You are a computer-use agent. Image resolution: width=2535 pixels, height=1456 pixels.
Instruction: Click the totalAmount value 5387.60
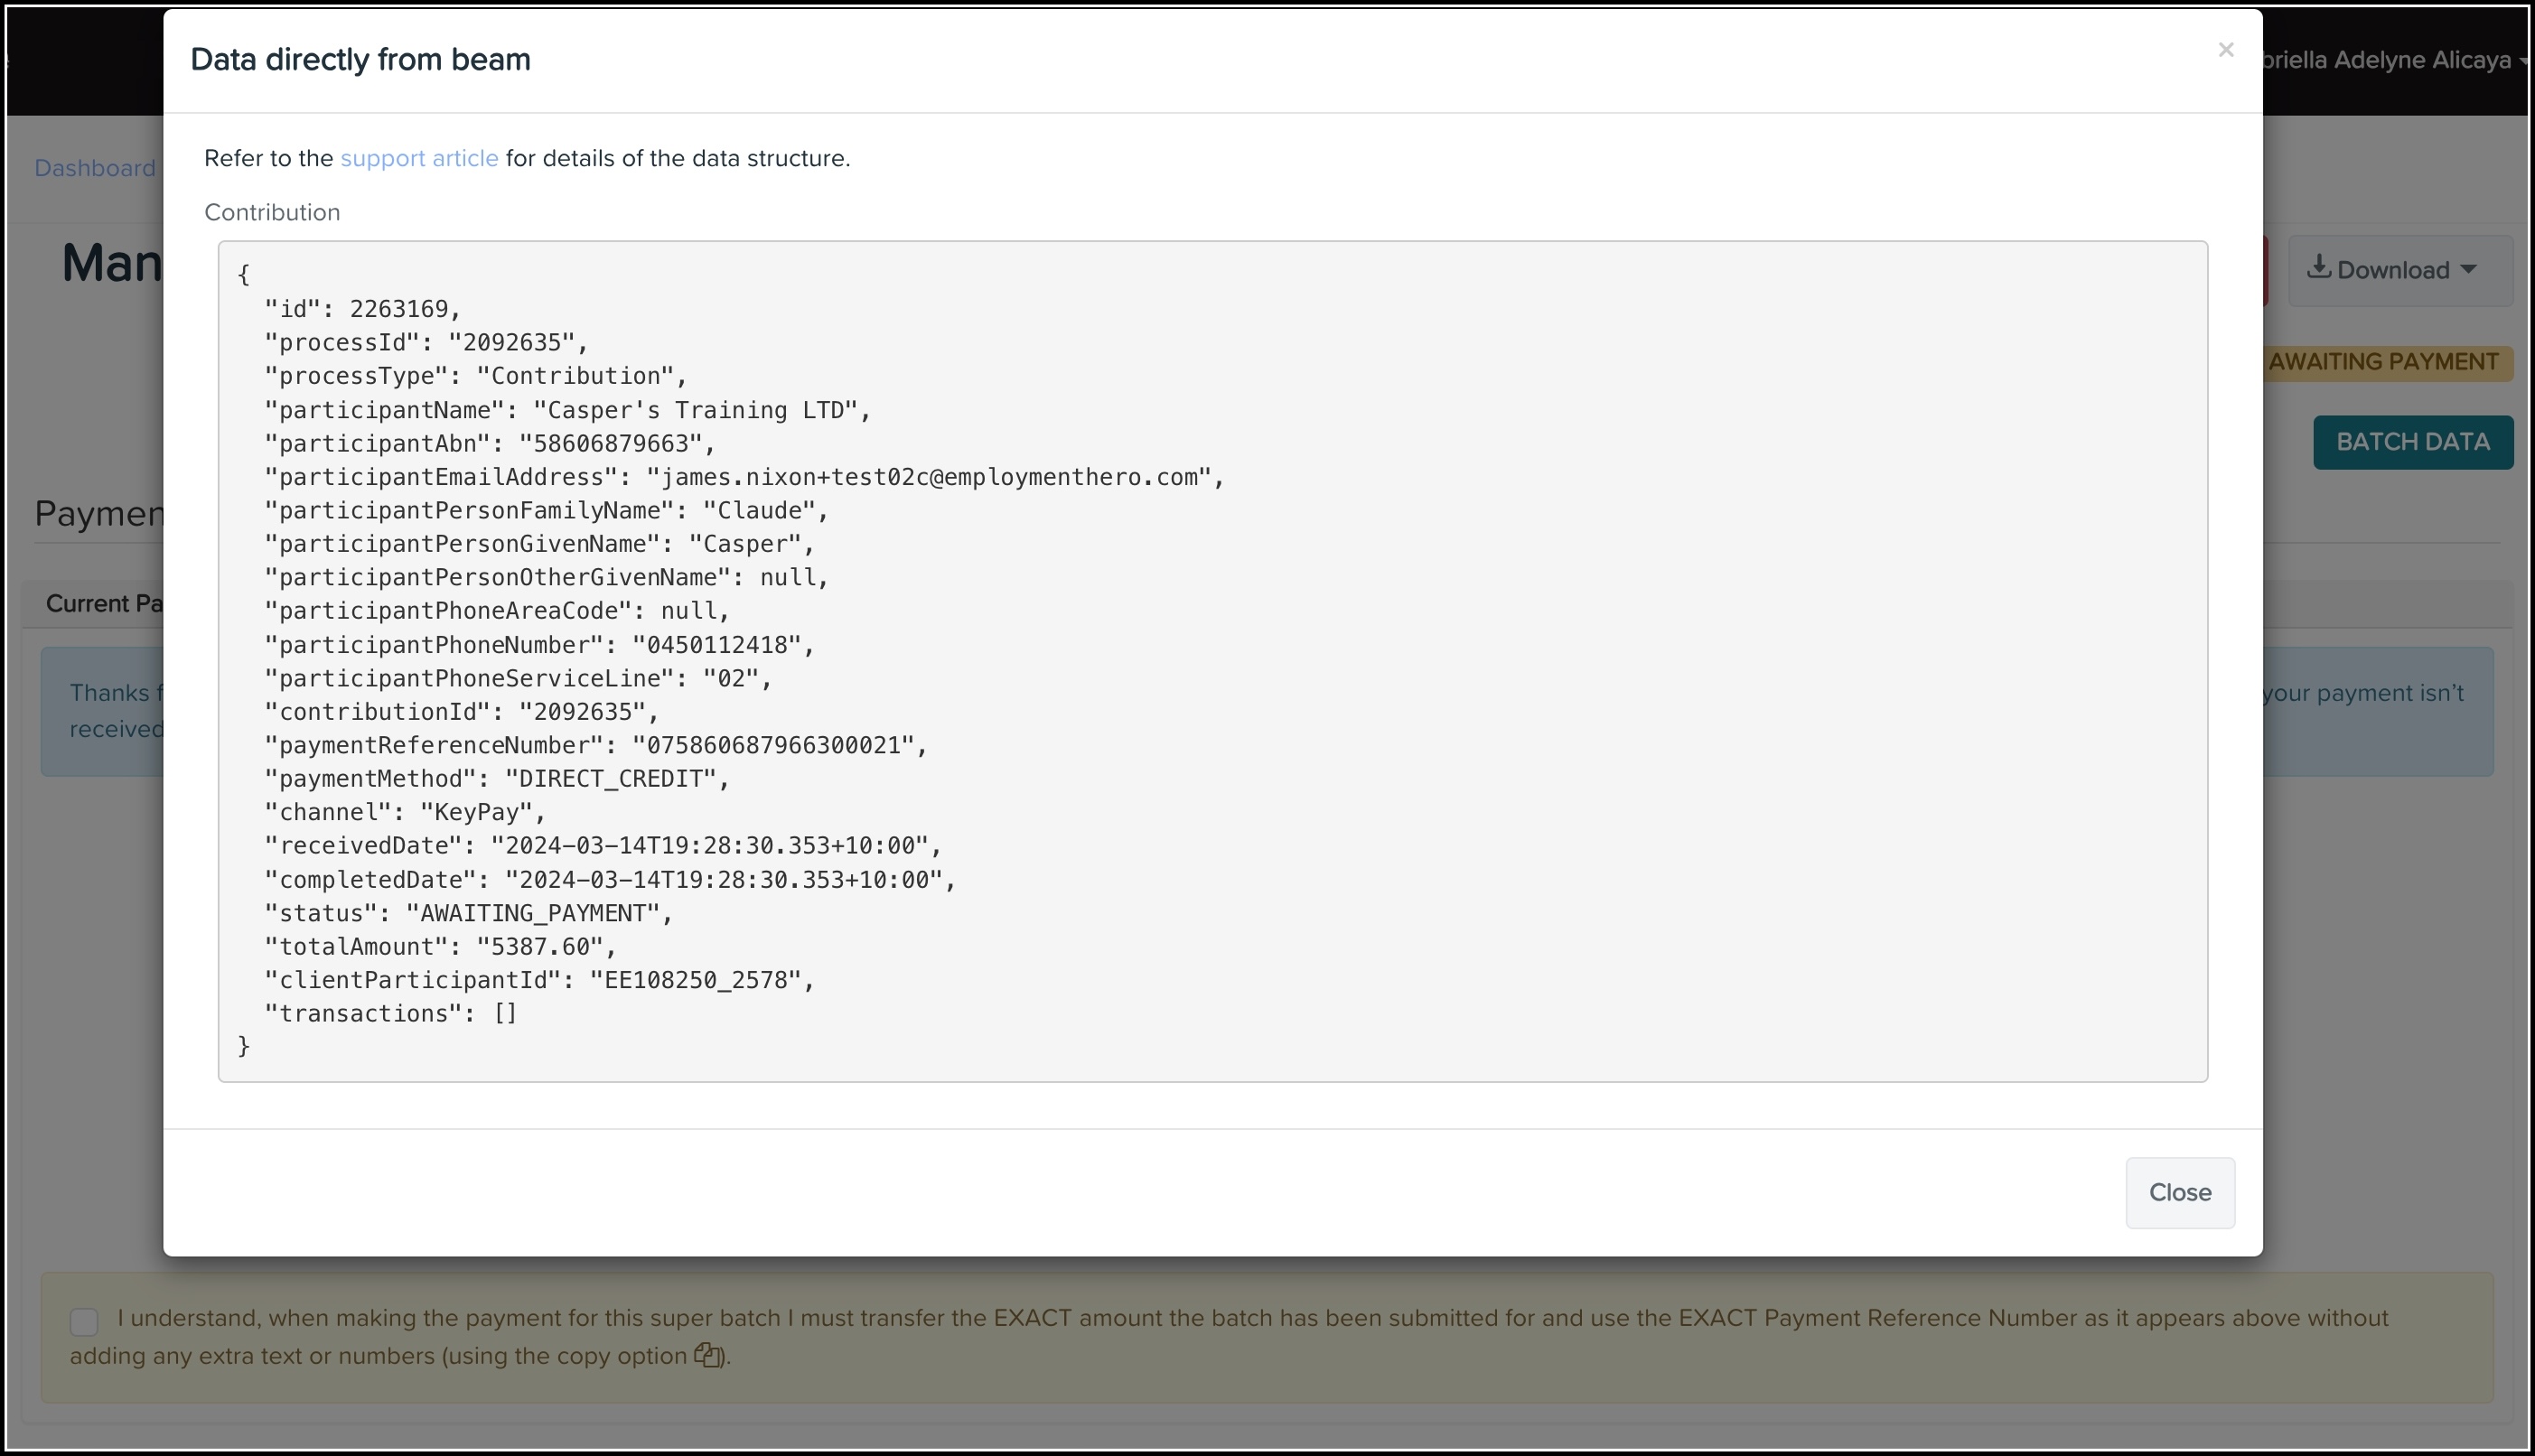pyautogui.click(x=540, y=947)
